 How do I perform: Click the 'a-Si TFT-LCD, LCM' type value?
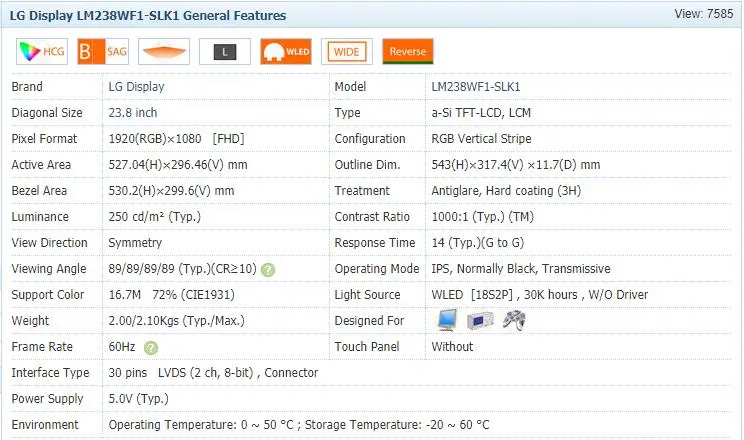(481, 113)
